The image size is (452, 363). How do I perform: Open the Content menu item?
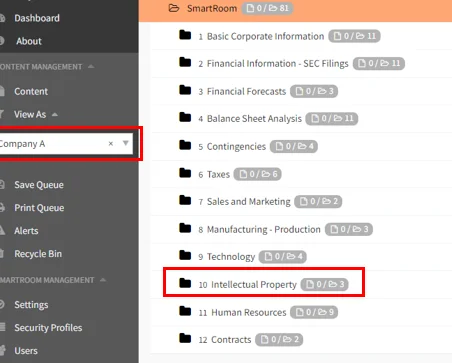tap(31, 91)
